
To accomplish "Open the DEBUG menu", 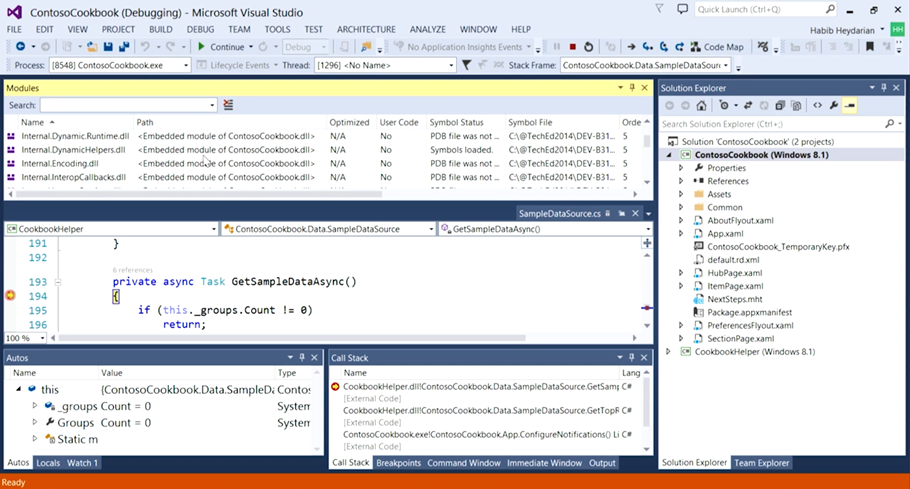I will click(200, 29).
